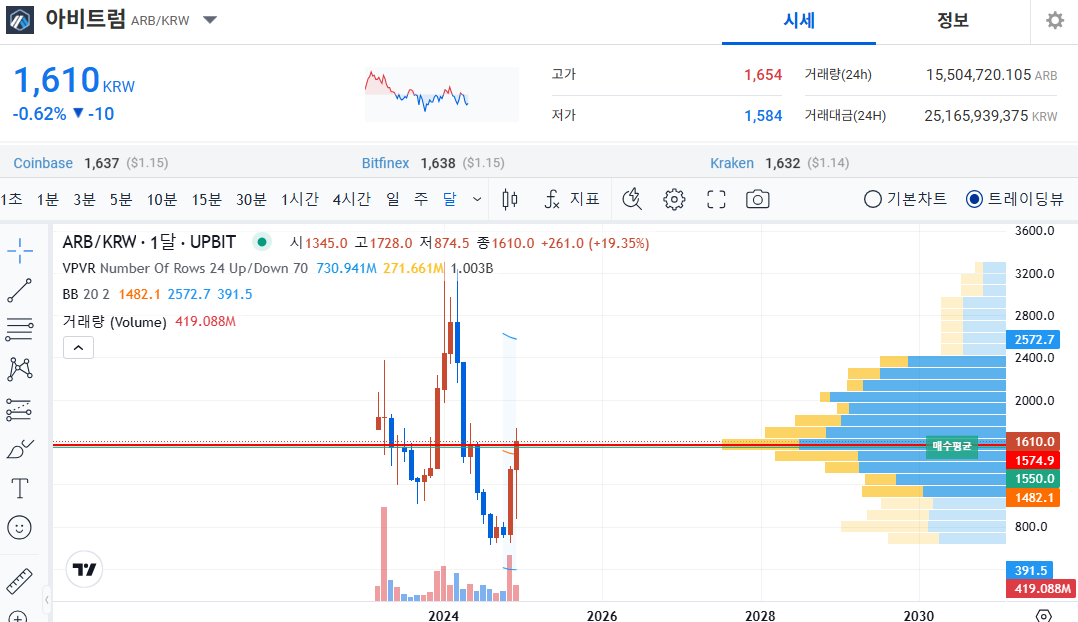The image size is (1078, 622).
Task: Click the mini price sparkline chart
Action: coord(441,94)
